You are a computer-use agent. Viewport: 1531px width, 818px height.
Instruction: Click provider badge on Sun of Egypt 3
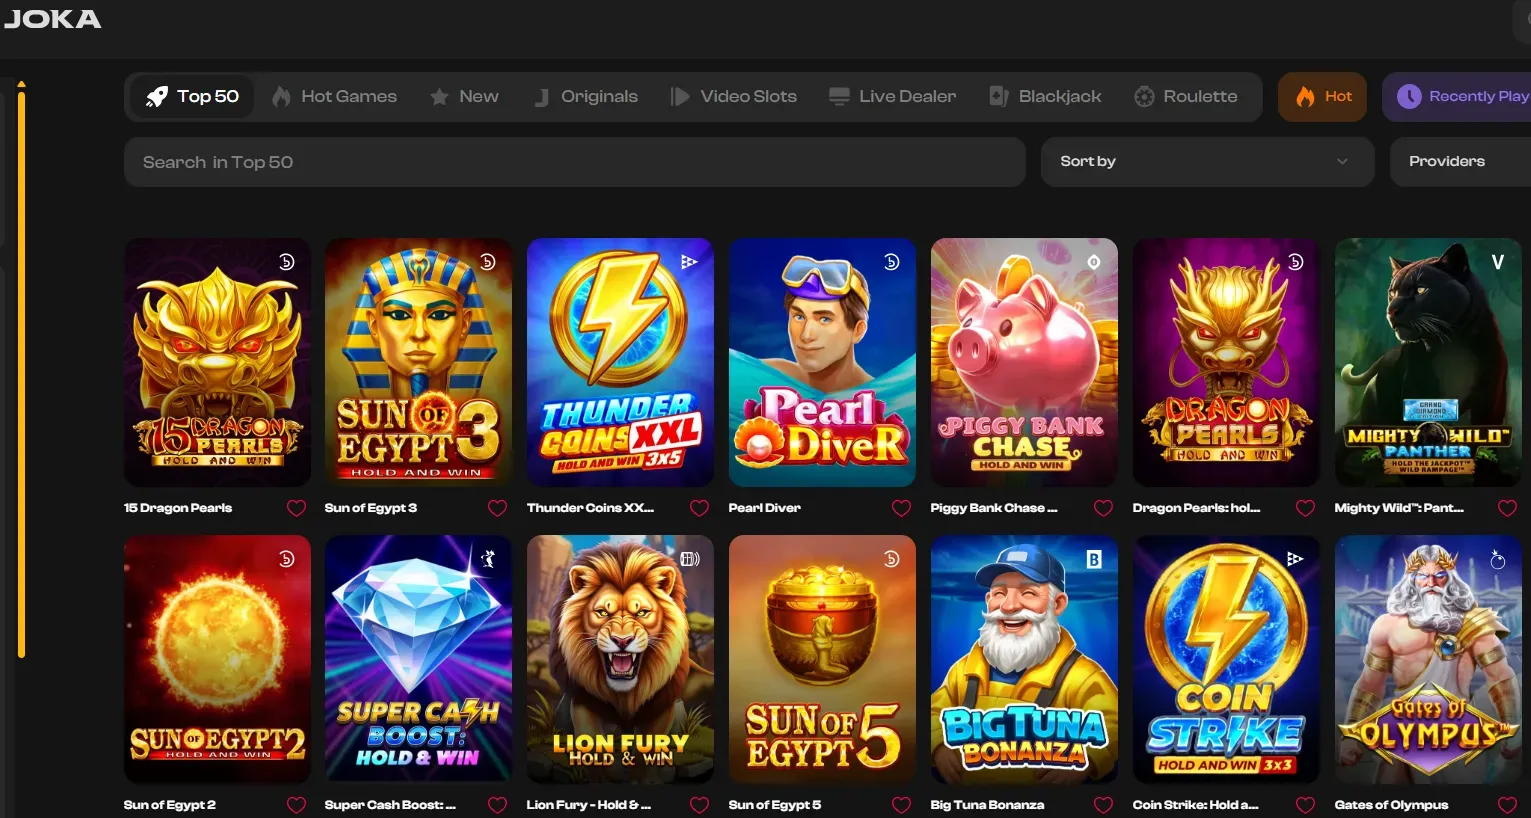pyautogui.click(x=488, y=262)
